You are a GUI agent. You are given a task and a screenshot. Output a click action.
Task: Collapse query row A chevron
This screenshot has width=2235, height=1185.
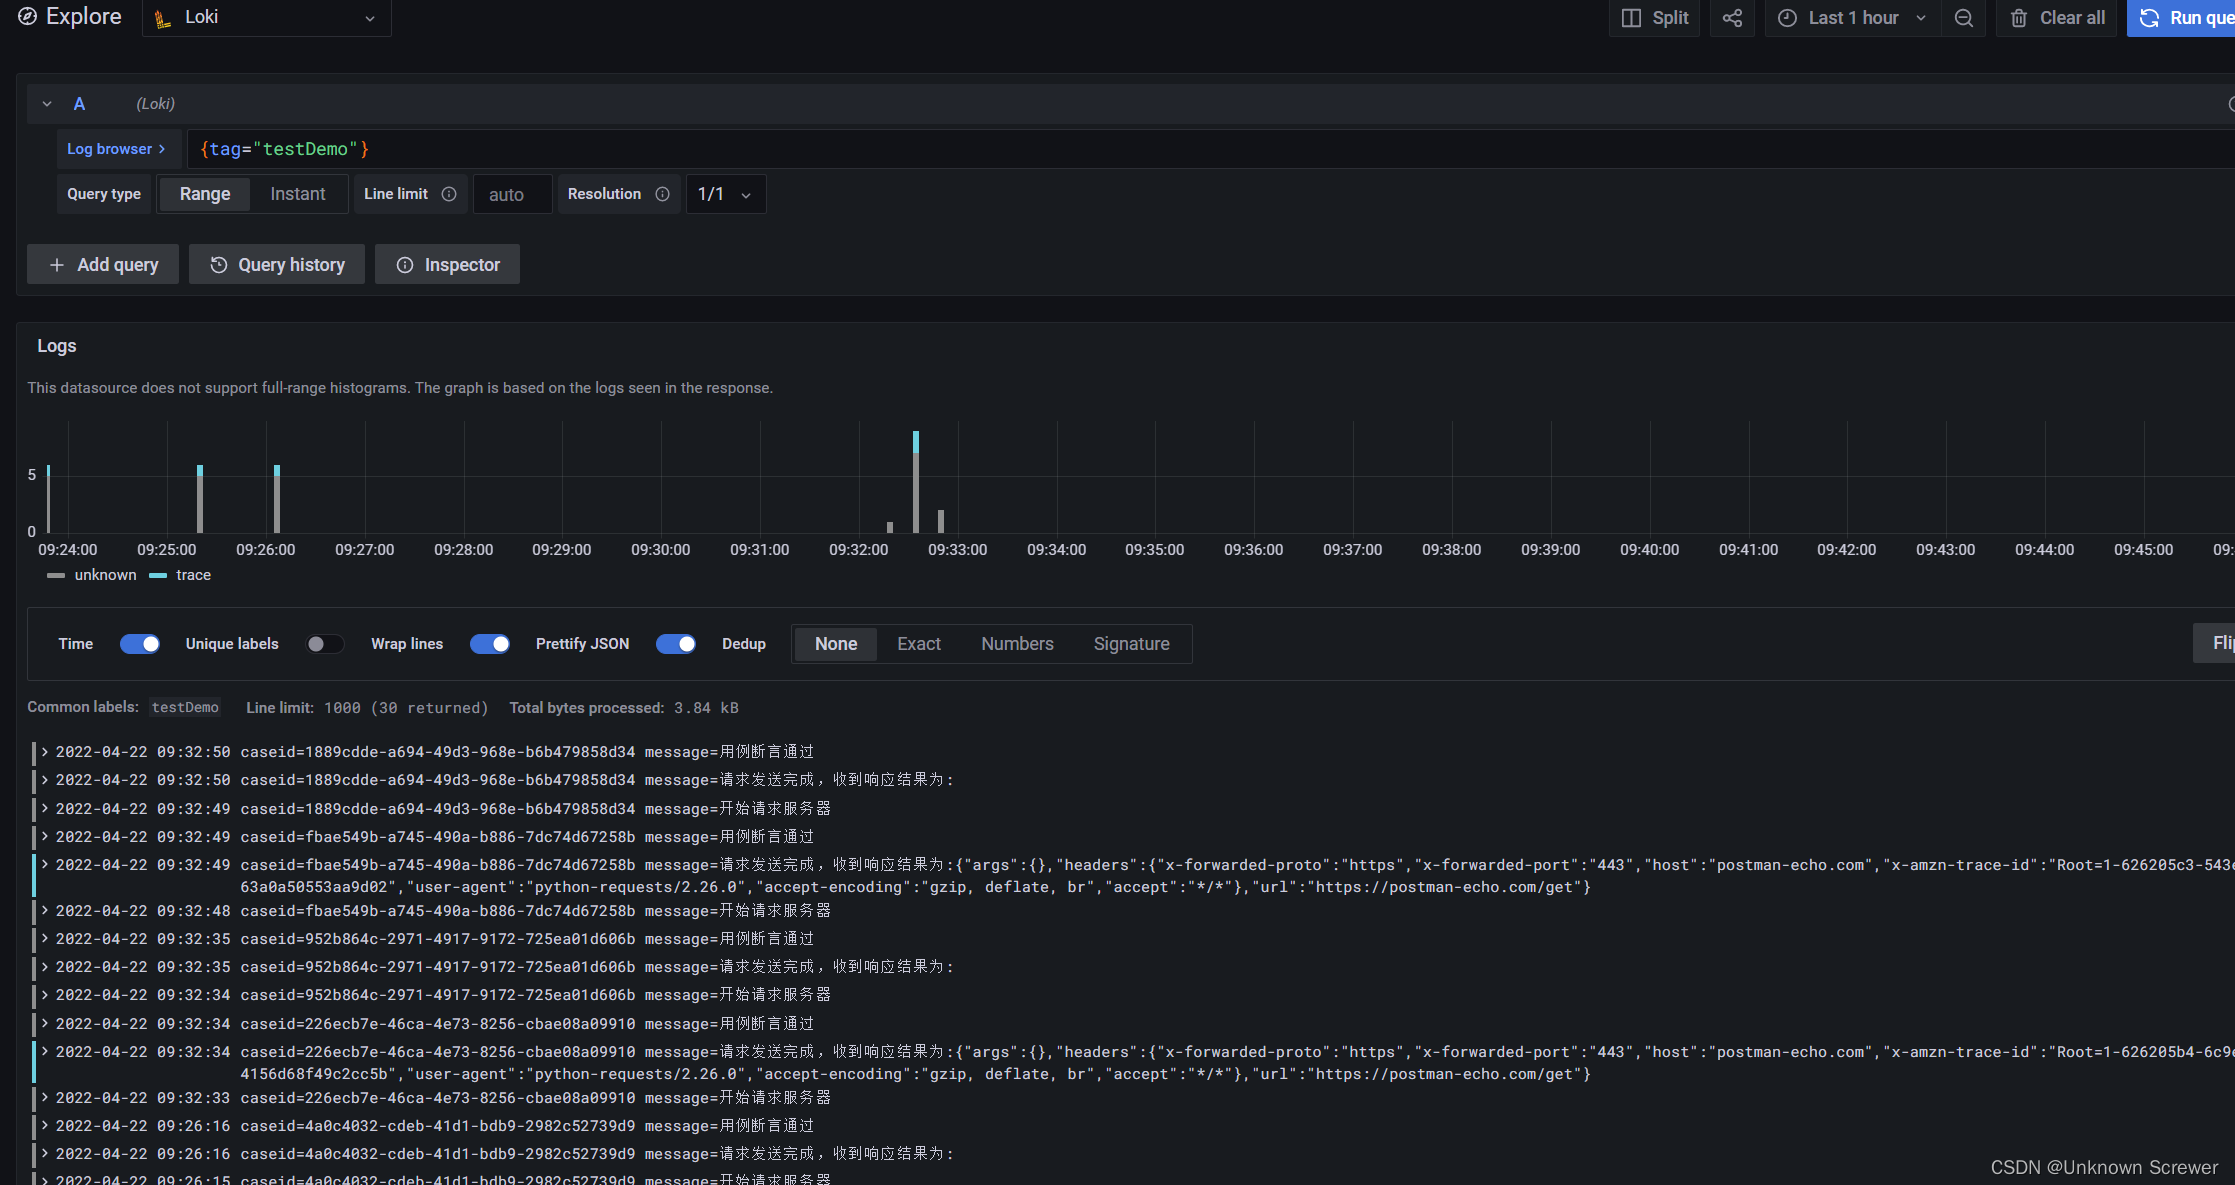47,104
